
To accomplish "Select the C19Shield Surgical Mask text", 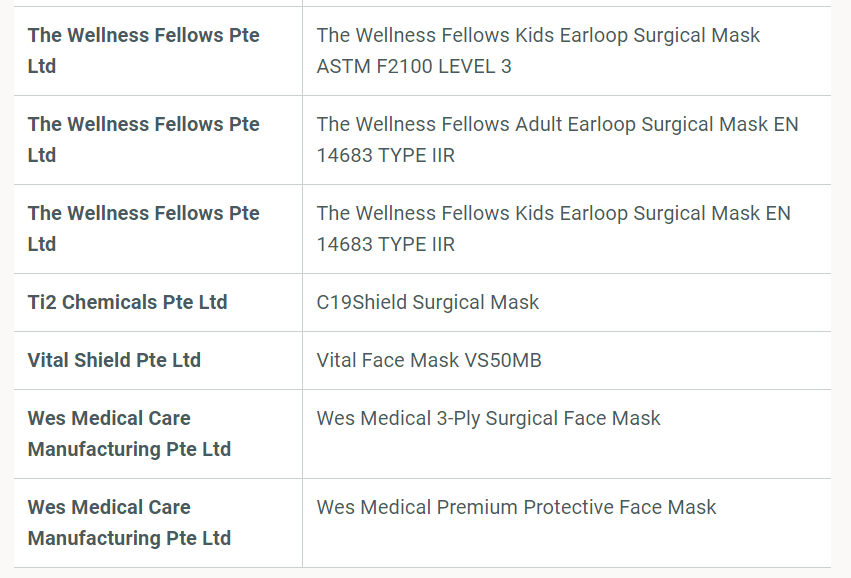I will [428, 302].
